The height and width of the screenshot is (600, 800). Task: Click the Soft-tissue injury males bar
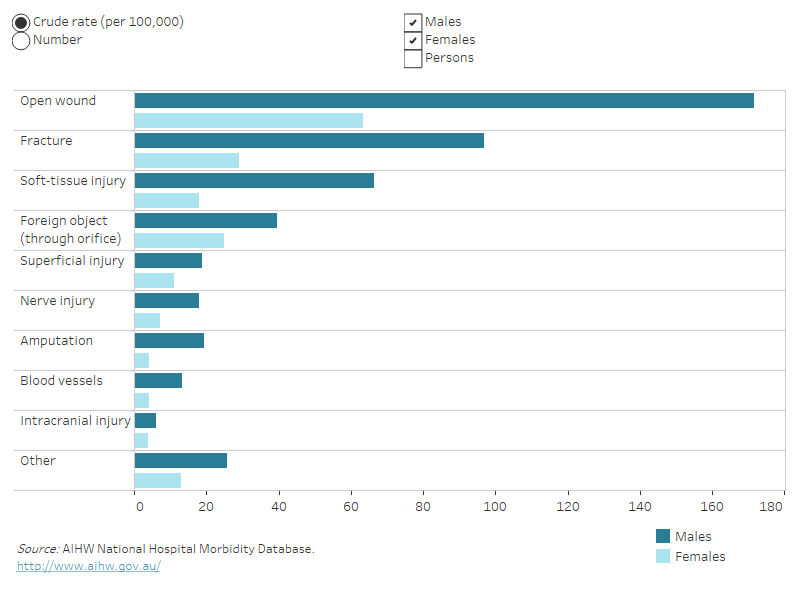254,180
